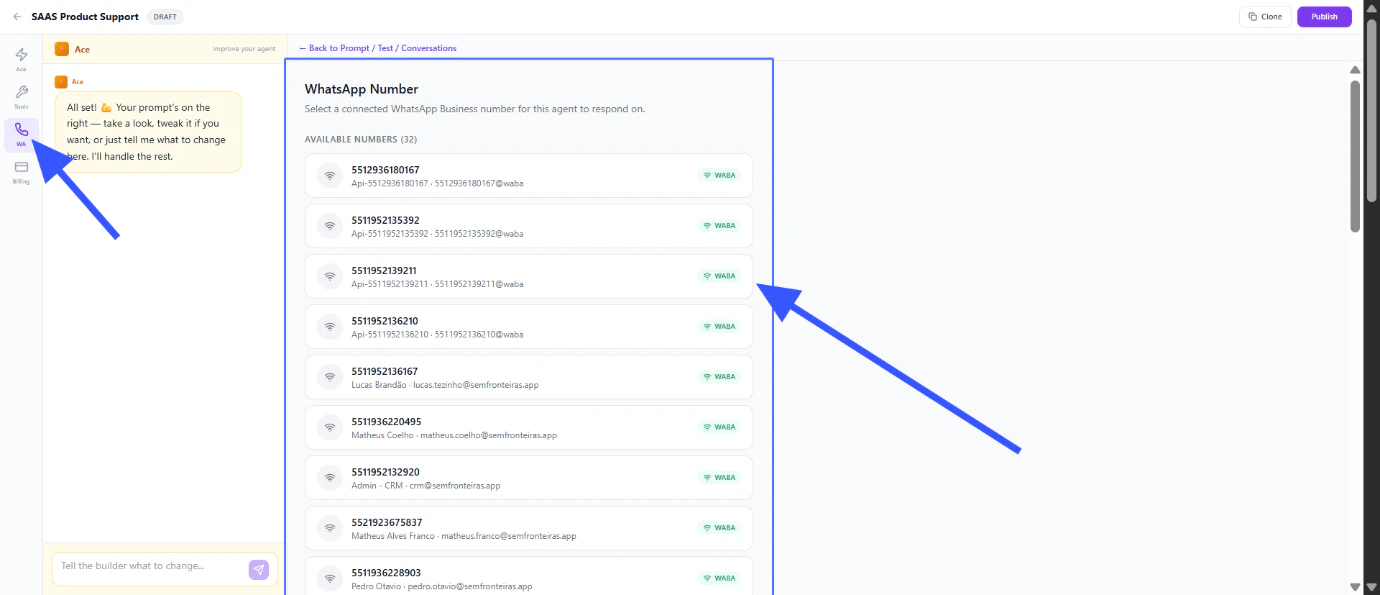Screen dimensions: 1380x595
Task: Click the signal icon for number 5511952136167
Action: (330, 377)
